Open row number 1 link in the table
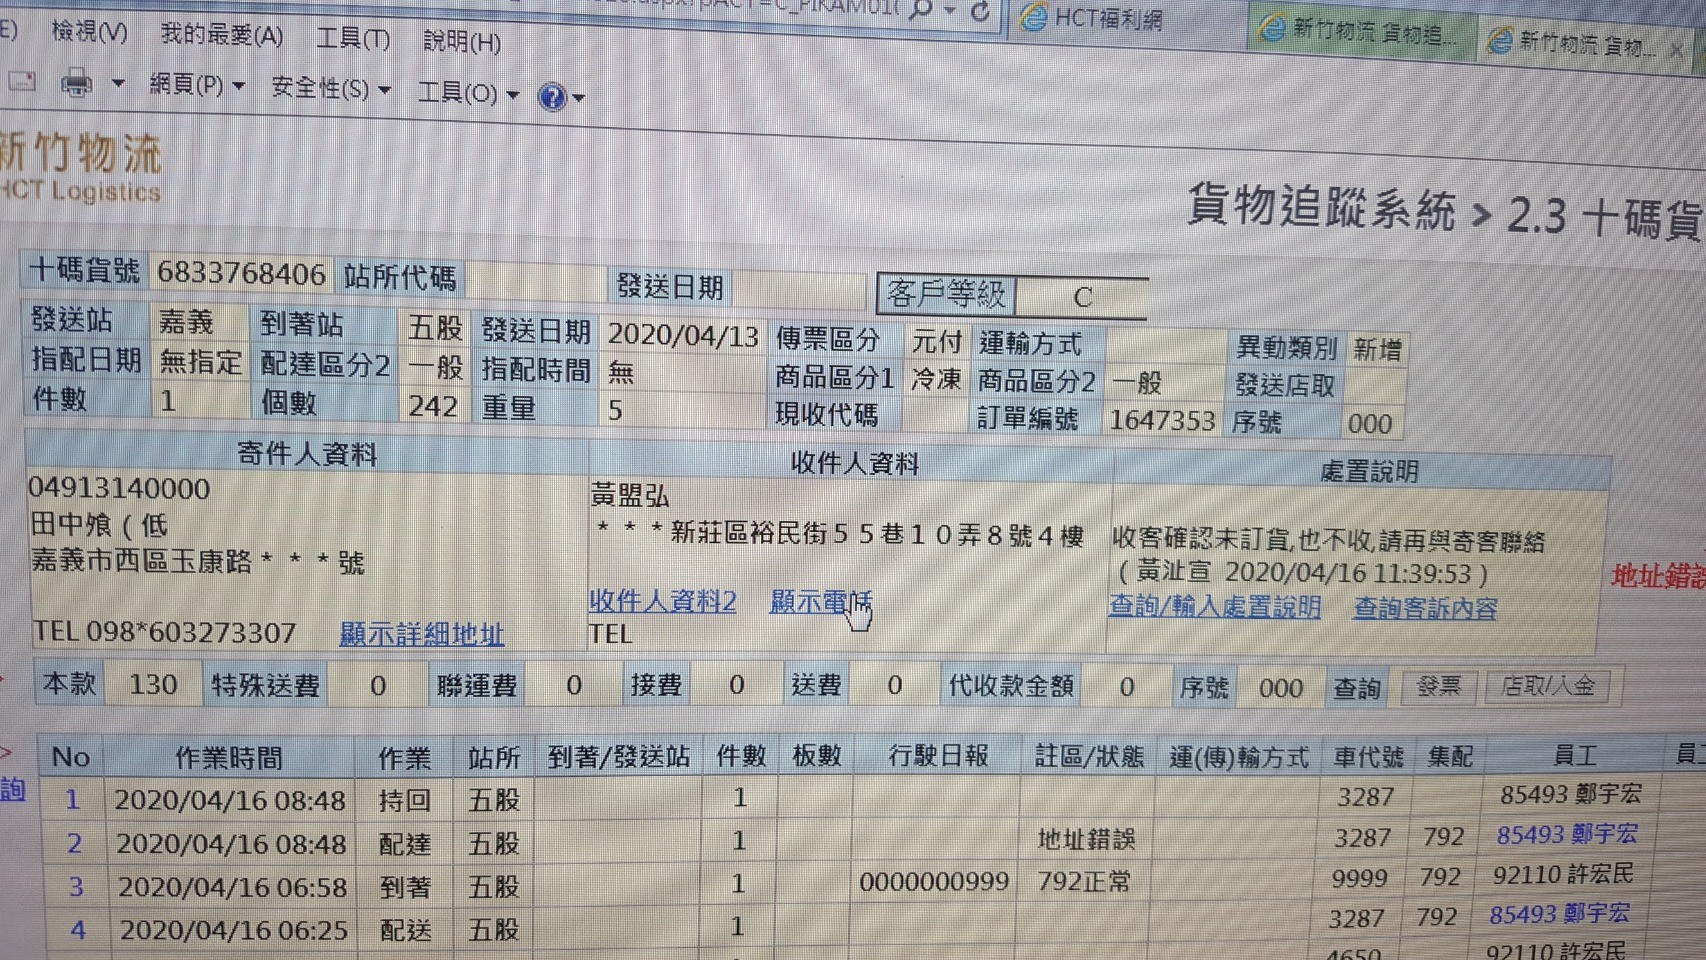This screenshot has width=1706, height=960. (x=72, y=800)
